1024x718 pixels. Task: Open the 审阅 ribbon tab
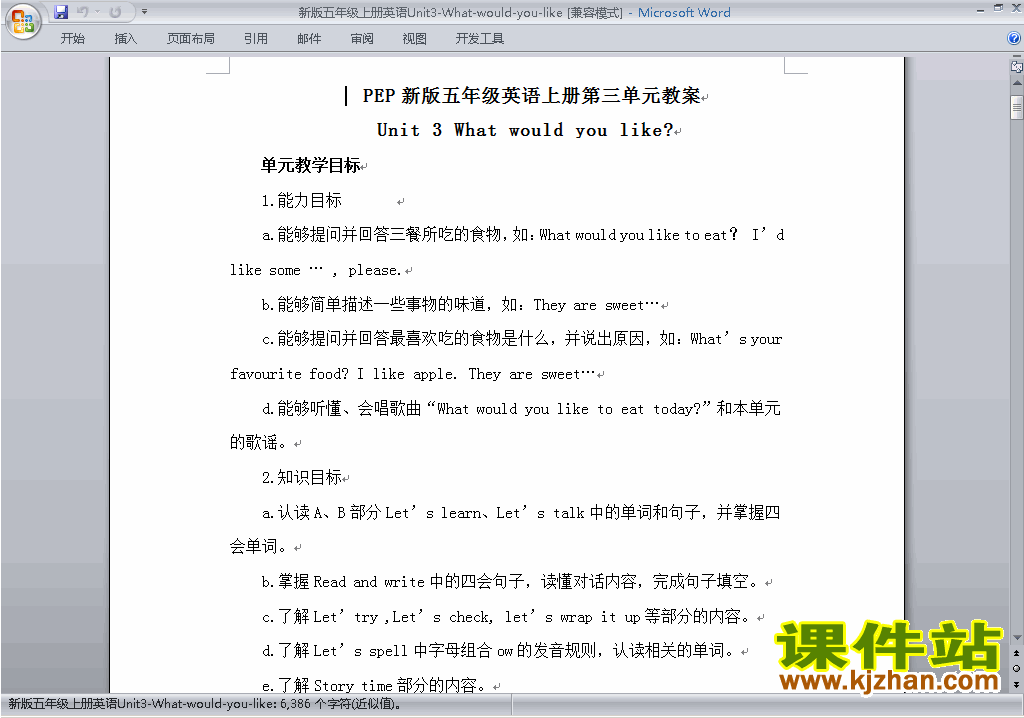(362, 39)
